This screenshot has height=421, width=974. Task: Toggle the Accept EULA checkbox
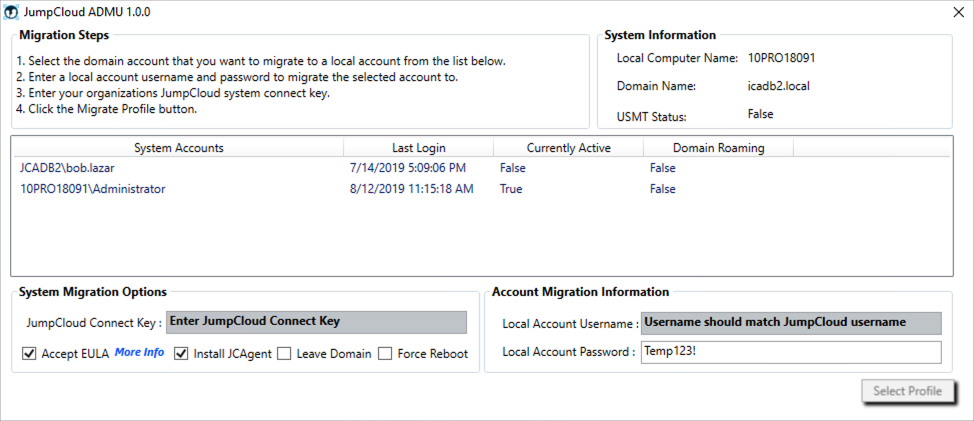[x=29, y=353]
